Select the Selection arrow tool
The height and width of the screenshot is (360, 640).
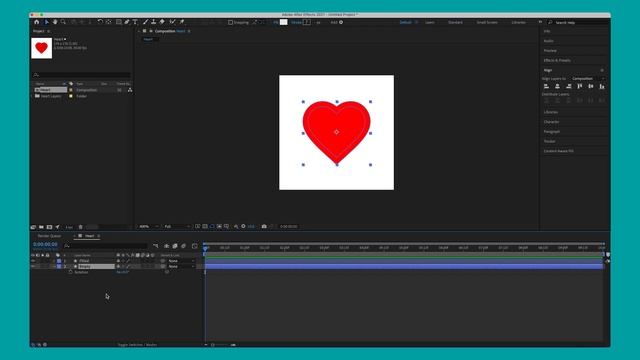pyautogui.click(x=46, y=22)
